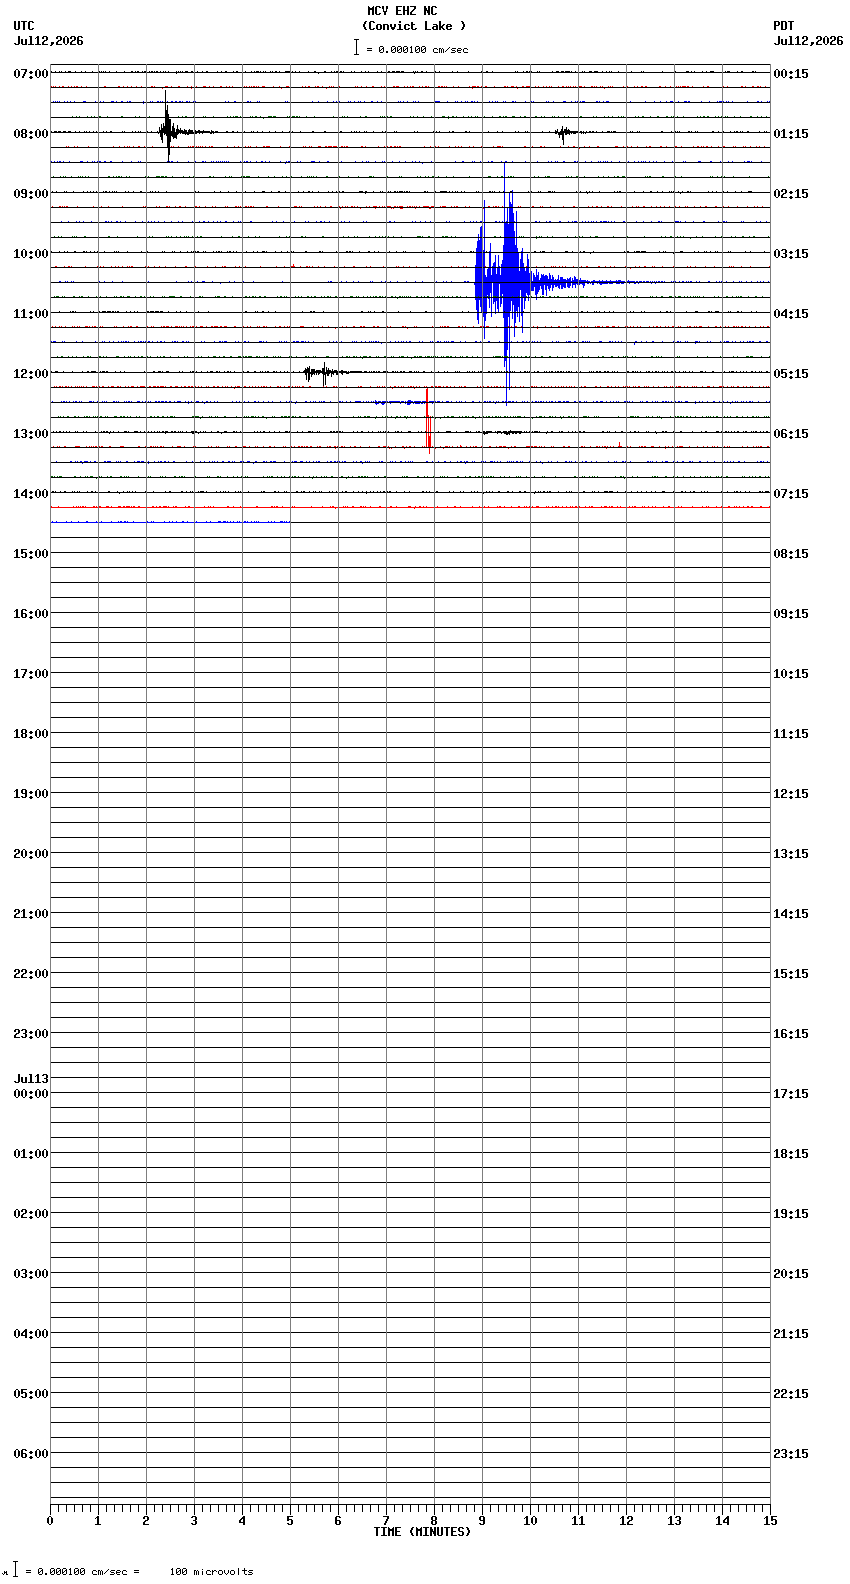Click the 18:00 UTC time label
The height and width of the screenshot is (1584, 850).
(31, 734)
